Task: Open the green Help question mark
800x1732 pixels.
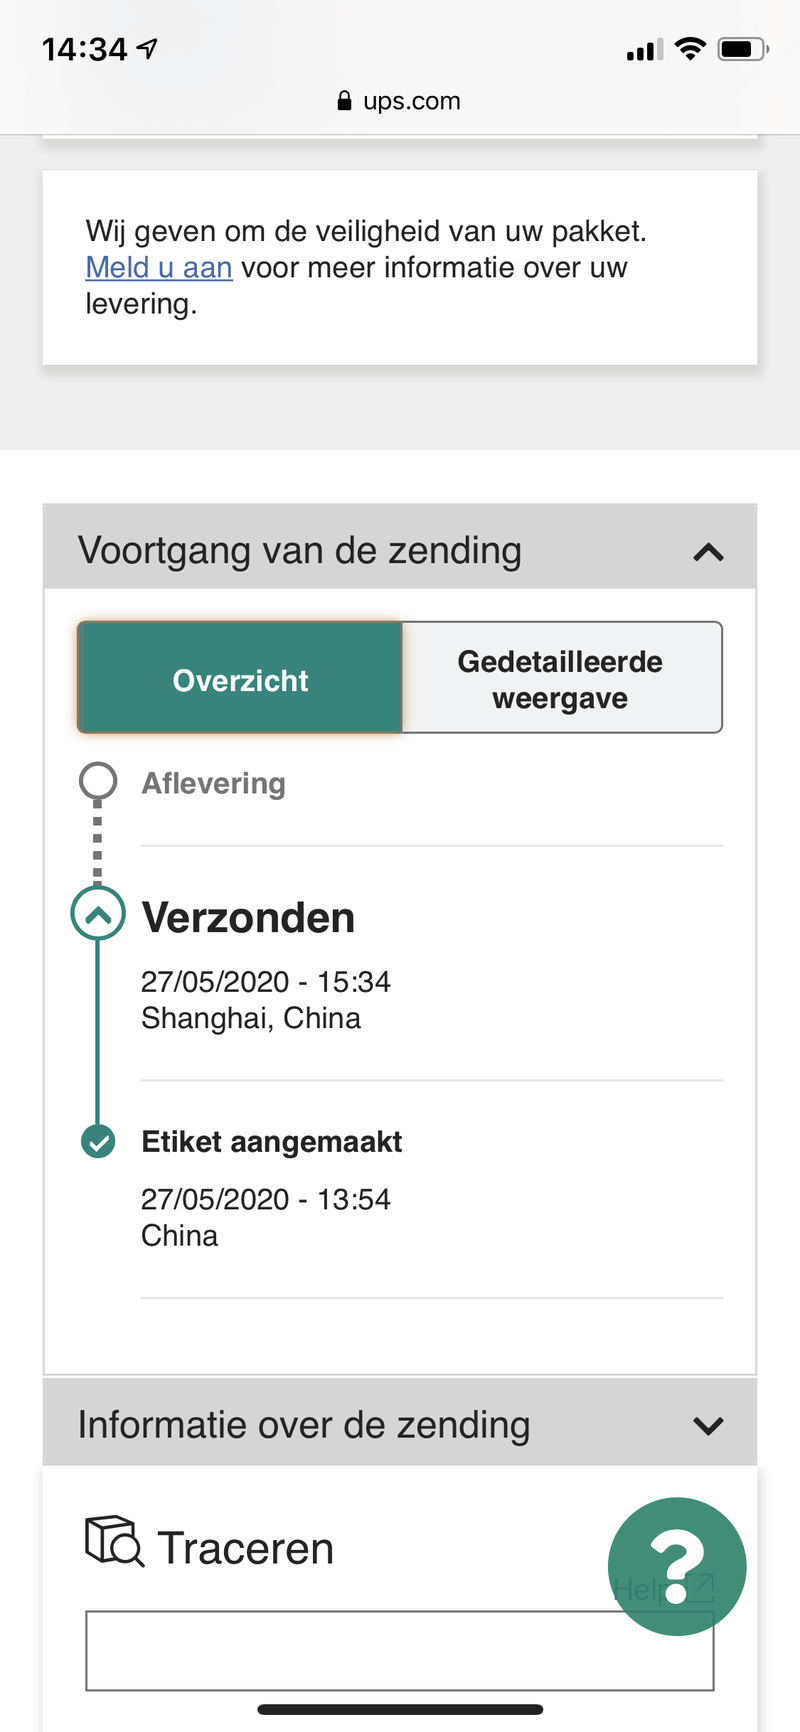Action: [x=677, y=1566]
